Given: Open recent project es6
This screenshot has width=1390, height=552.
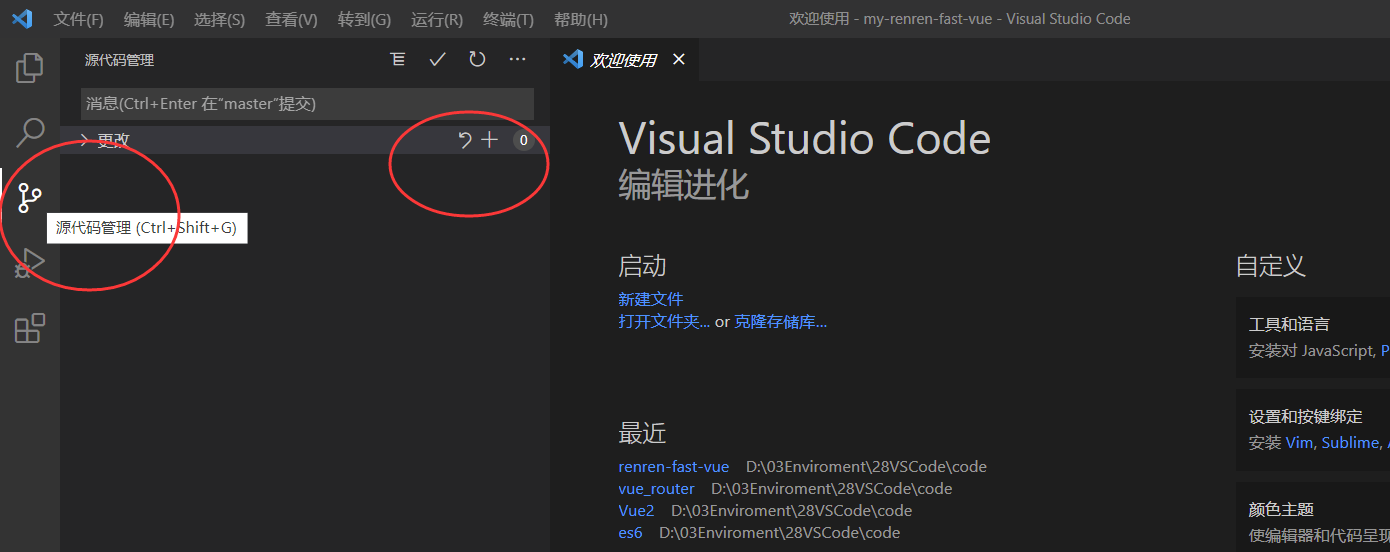Looking at the screenshot, I should click(x=631, y=533).
